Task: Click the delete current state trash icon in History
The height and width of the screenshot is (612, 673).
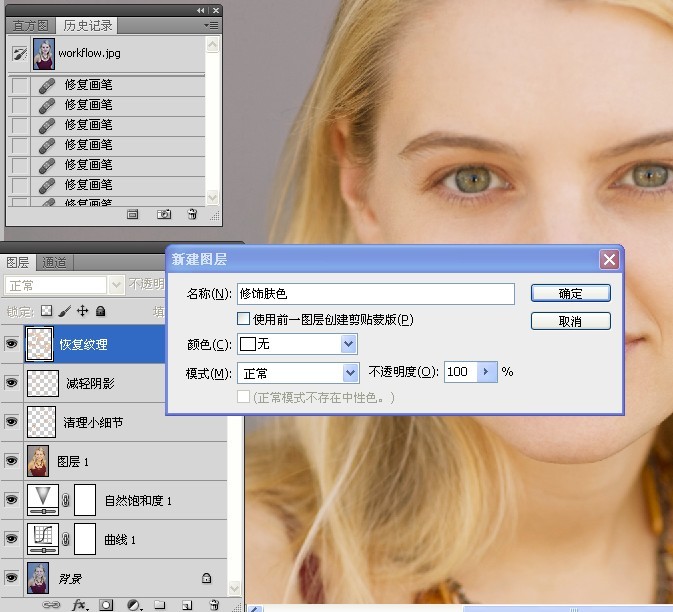Action: [192, 214]
